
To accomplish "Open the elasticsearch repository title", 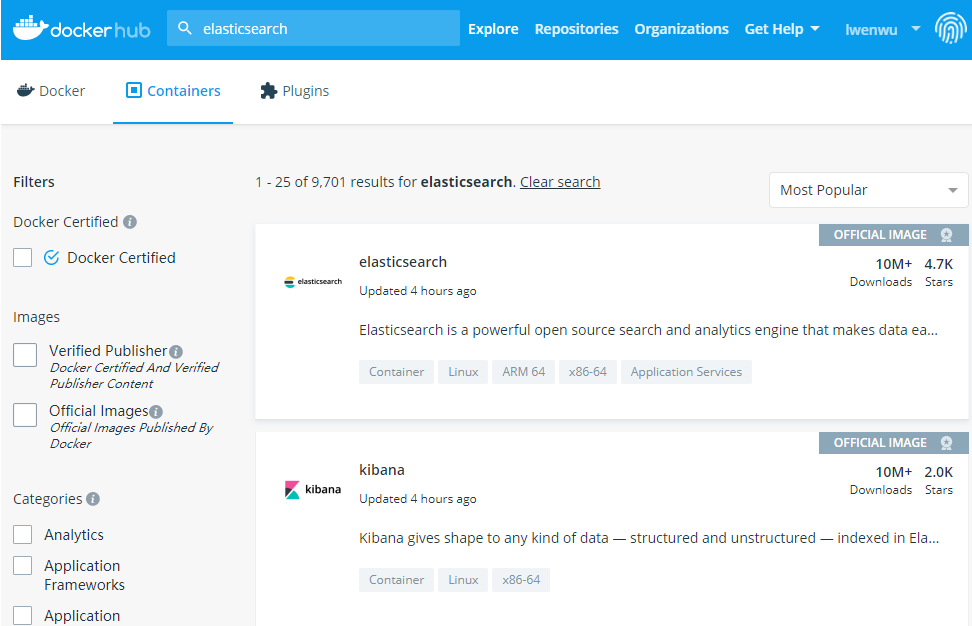I will pos(403,262).
